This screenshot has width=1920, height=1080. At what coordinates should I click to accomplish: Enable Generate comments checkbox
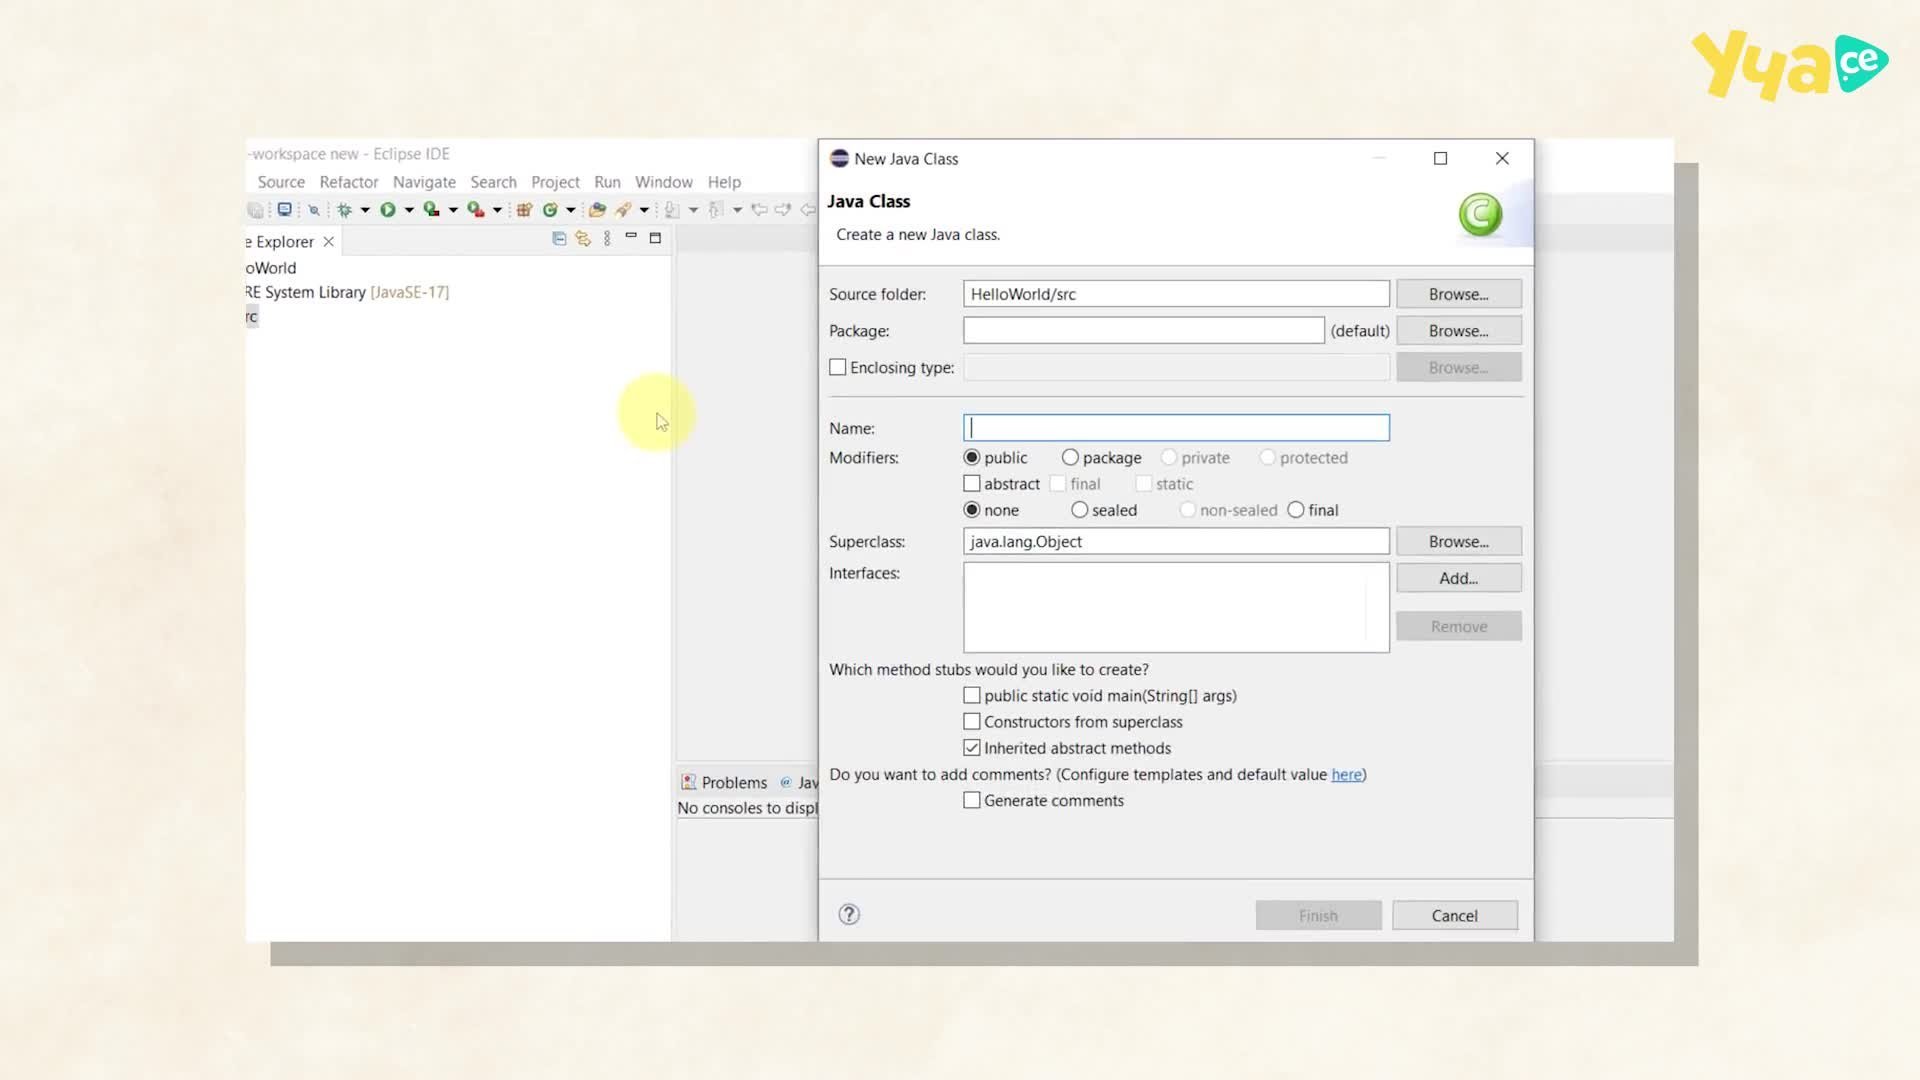(x=972, y=800)
